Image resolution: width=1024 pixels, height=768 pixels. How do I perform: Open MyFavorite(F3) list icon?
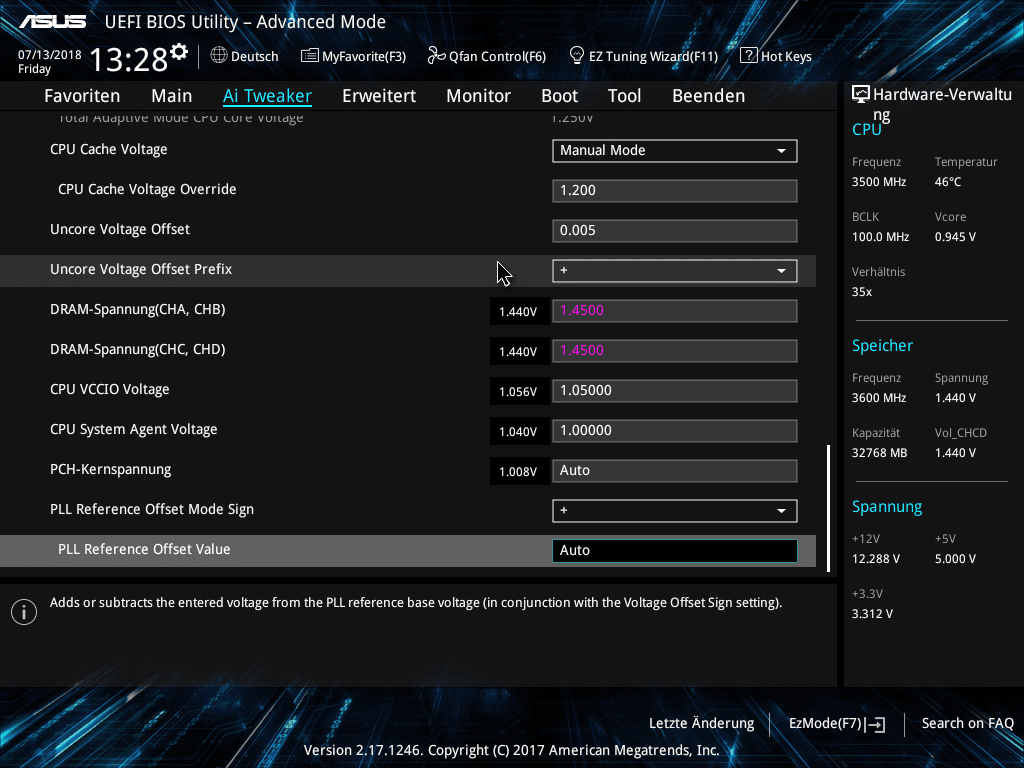point(310,56)
